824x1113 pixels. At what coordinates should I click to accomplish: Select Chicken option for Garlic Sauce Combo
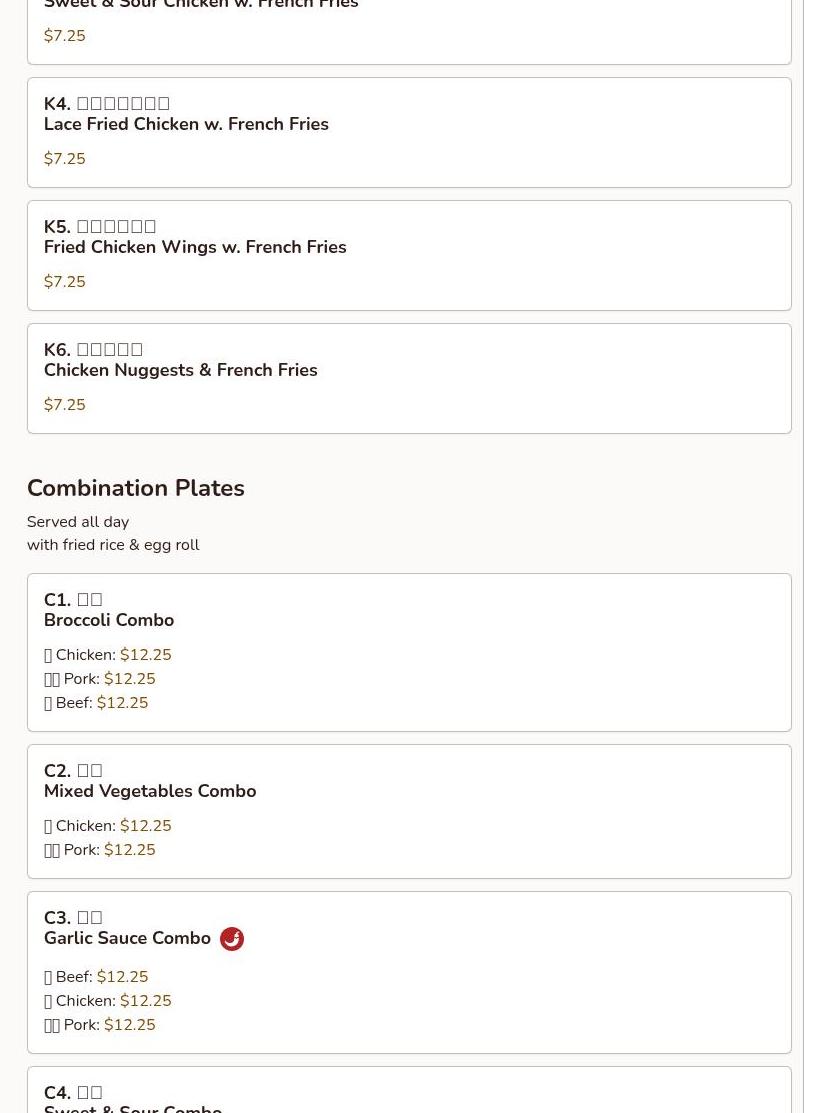[x=107, y=1001]
